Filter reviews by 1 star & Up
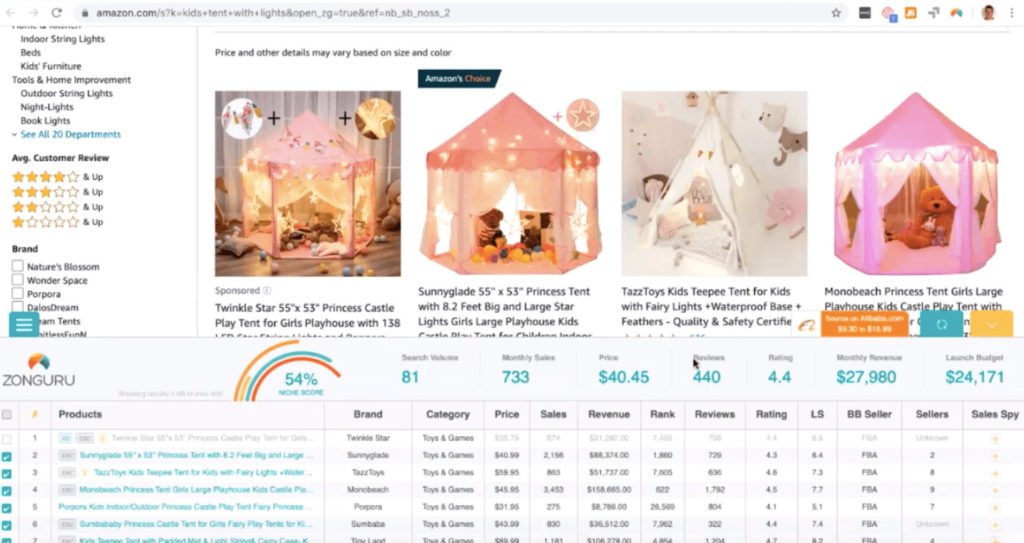This screenshot has height=543, width=1024. pos(57,222)
